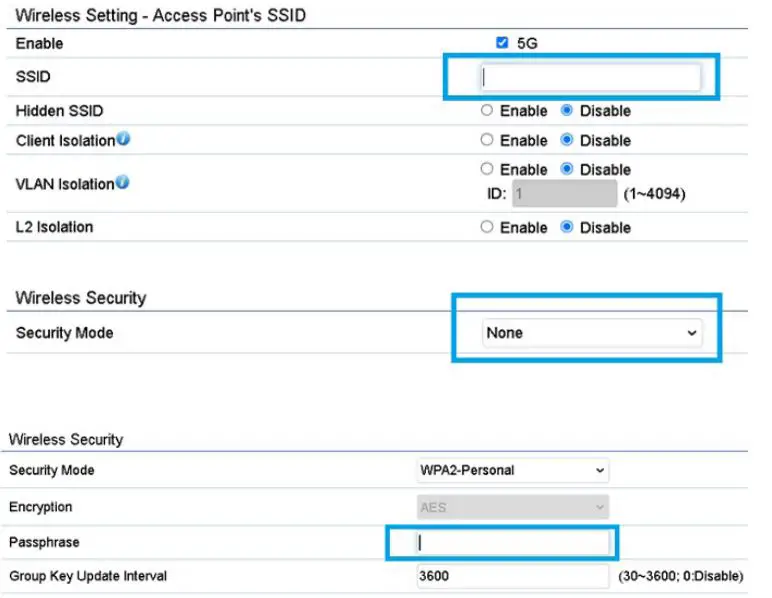
Task: Click the SSID text input field
Action: pyautogui.click(x=590, y=77)
